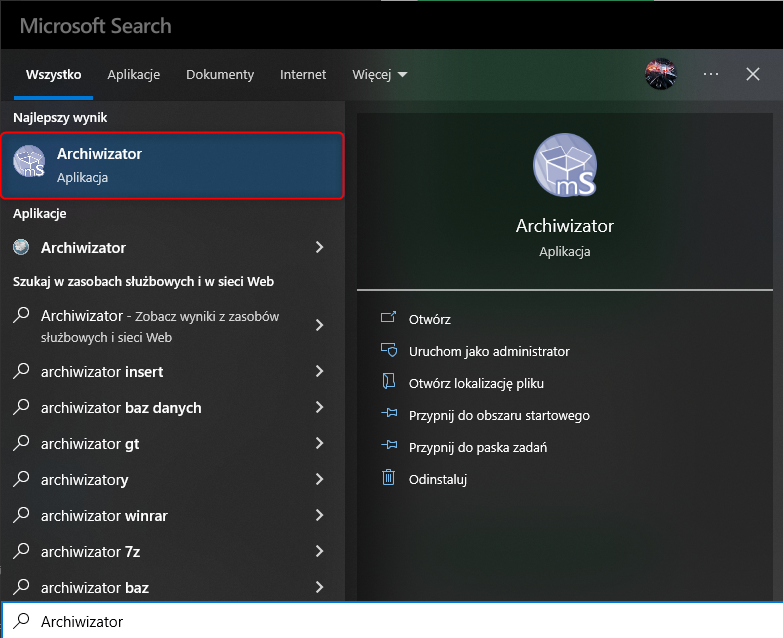Click the search box containing Archiwizator
Viewport: 783px width, 638px height.
point(390,621)
